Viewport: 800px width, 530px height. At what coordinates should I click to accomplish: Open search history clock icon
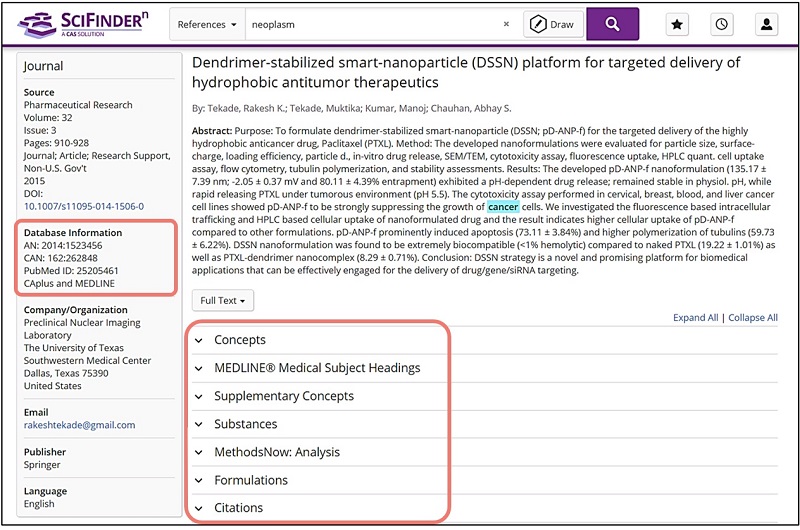tap(722, 24)
